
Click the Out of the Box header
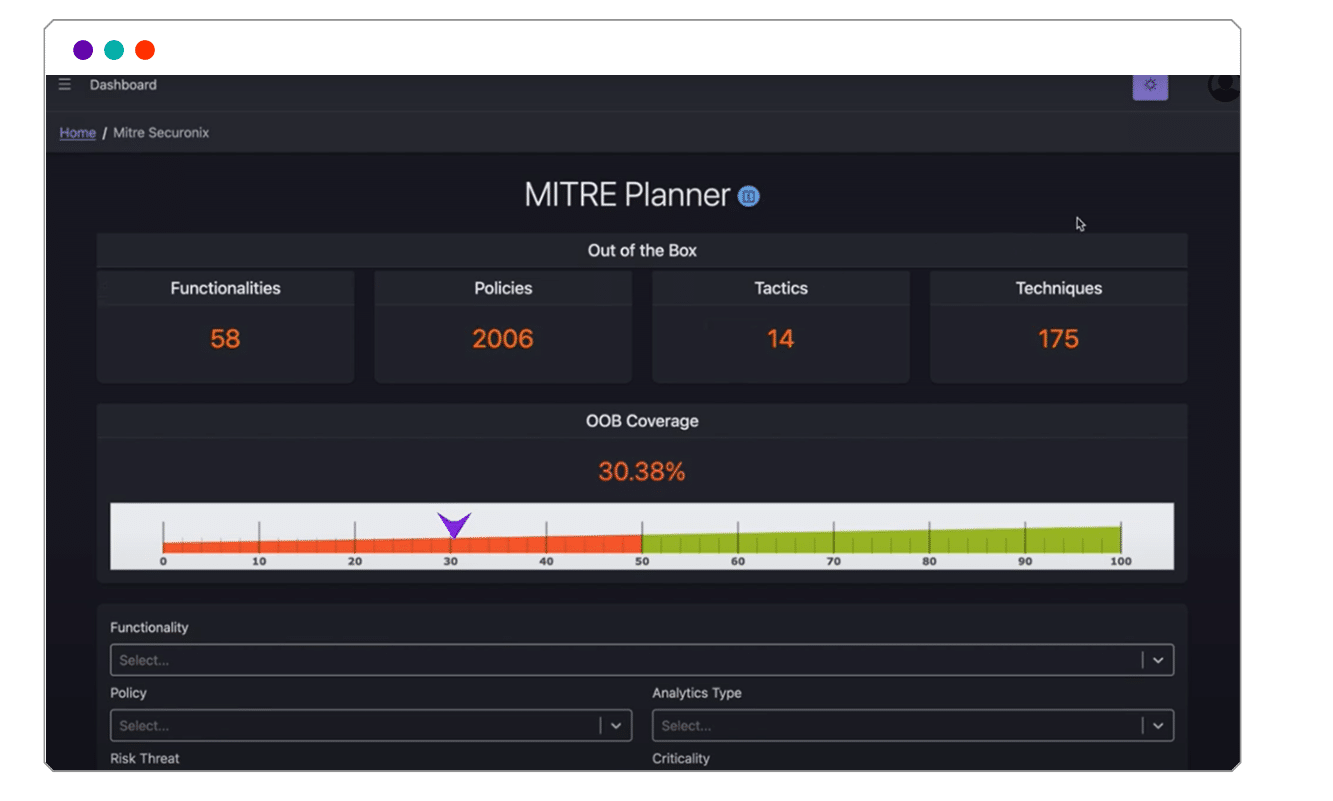tap(642, 250)
